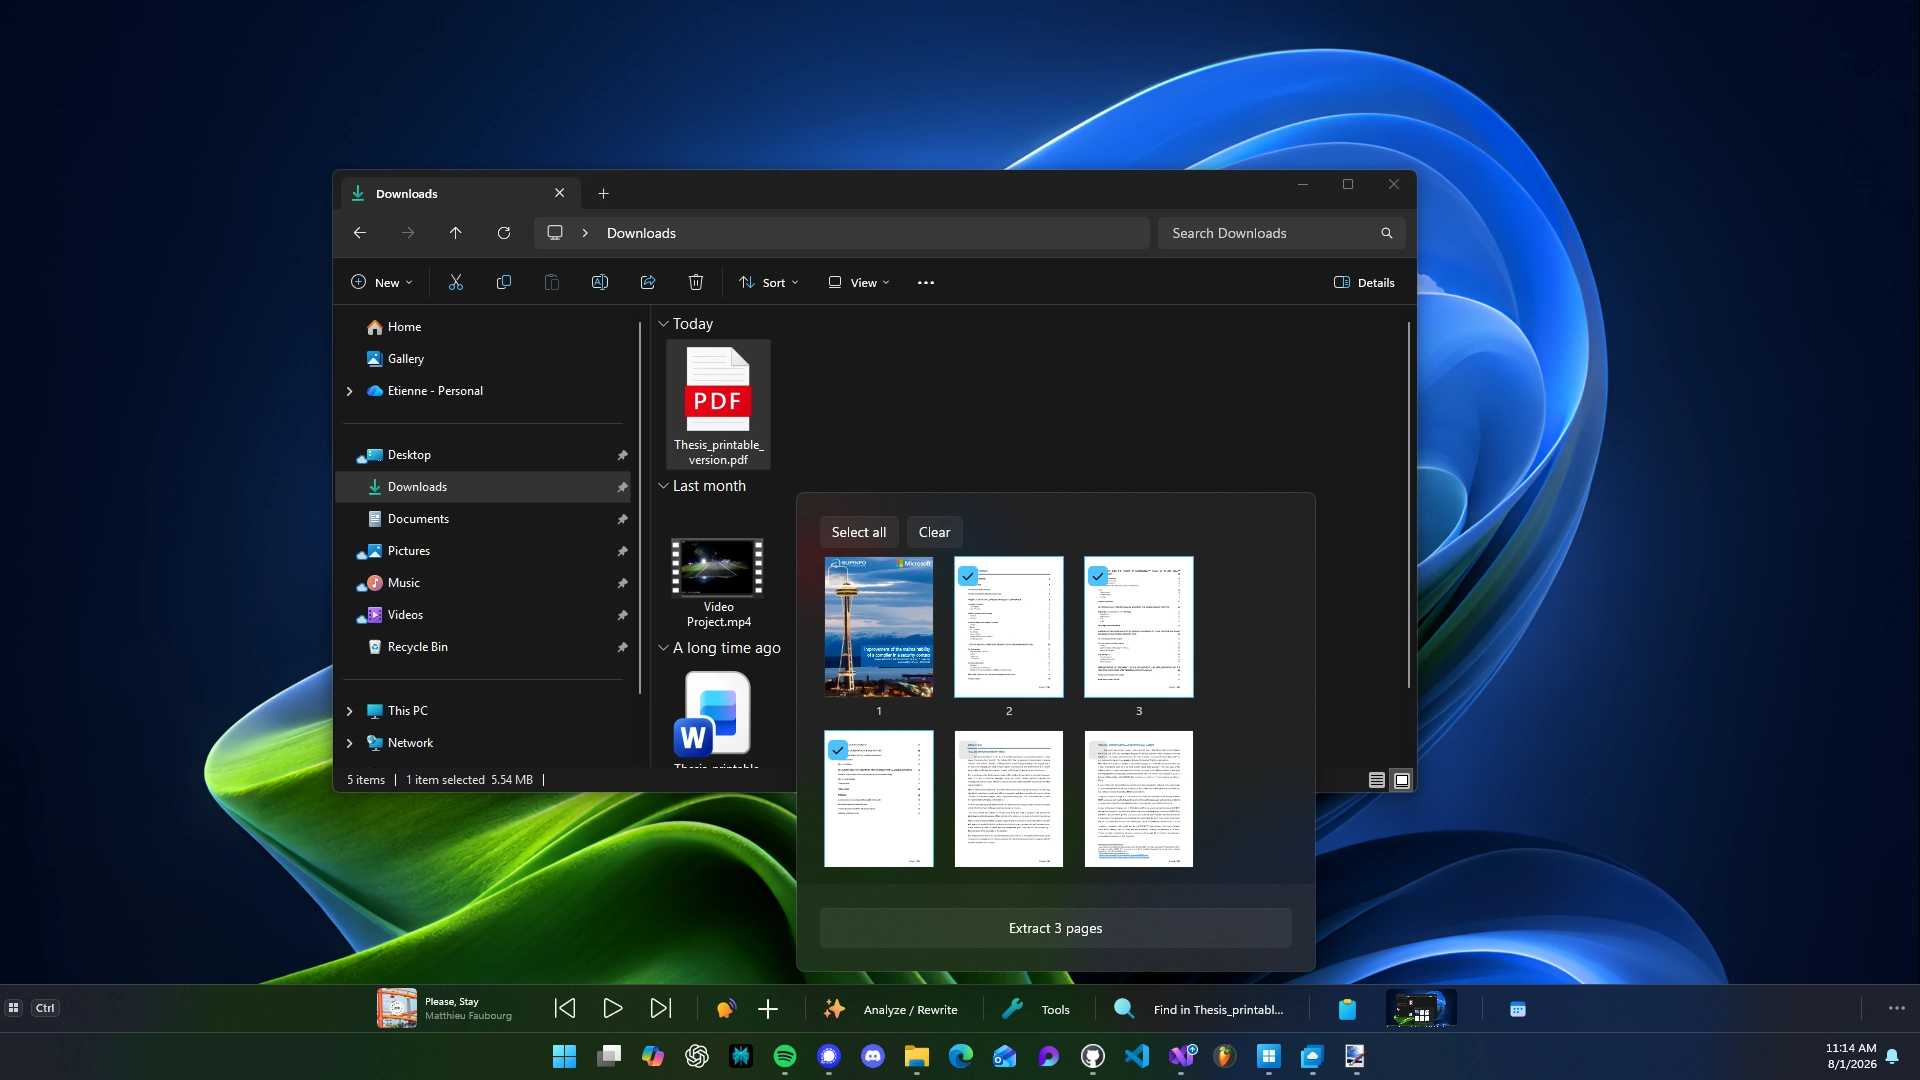Select the page 1 cover thumbnail
Image resolution: width=1920 pixels, height=1080 pixels.
879,627
